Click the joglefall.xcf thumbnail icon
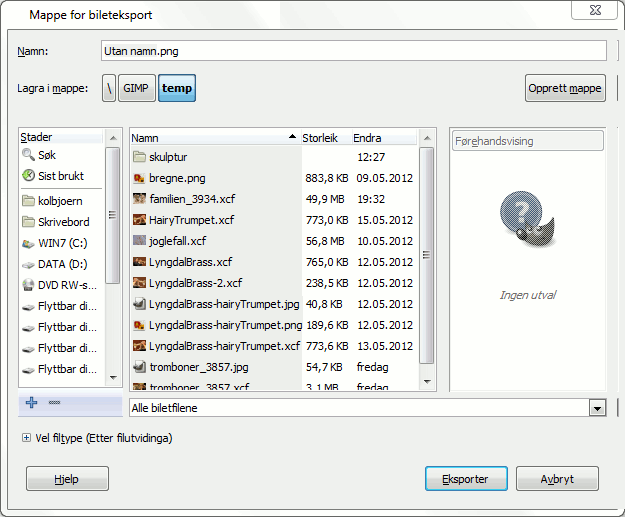Image resolution: width=625 pixels, height=517 pixels. (x=140, y=241)
